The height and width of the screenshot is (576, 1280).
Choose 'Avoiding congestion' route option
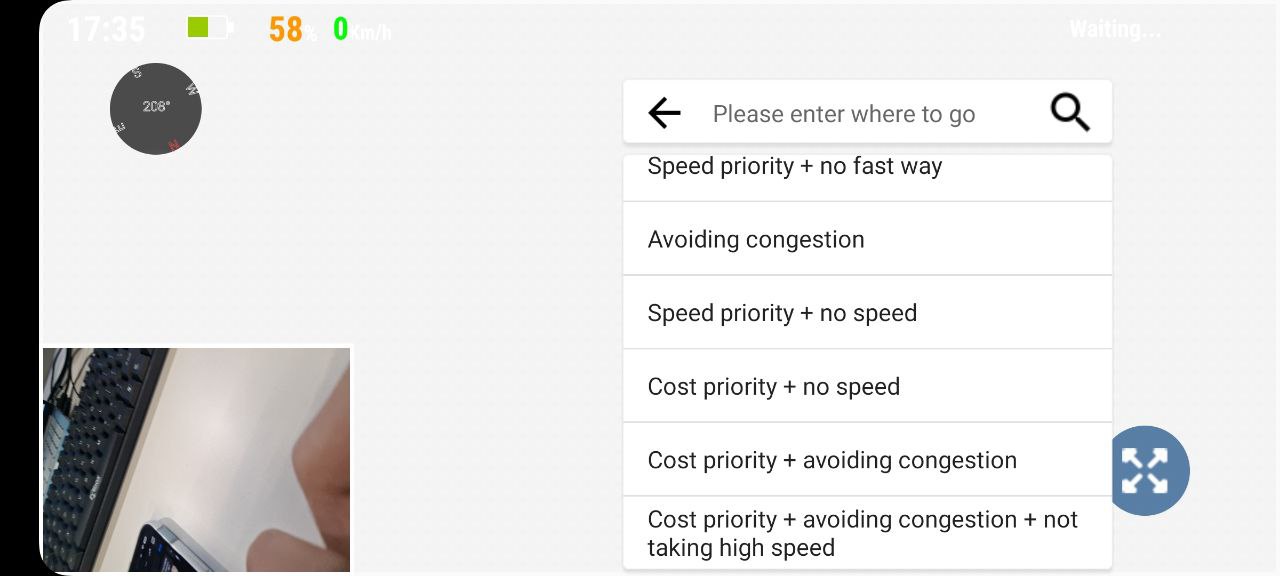click(867, 239)
